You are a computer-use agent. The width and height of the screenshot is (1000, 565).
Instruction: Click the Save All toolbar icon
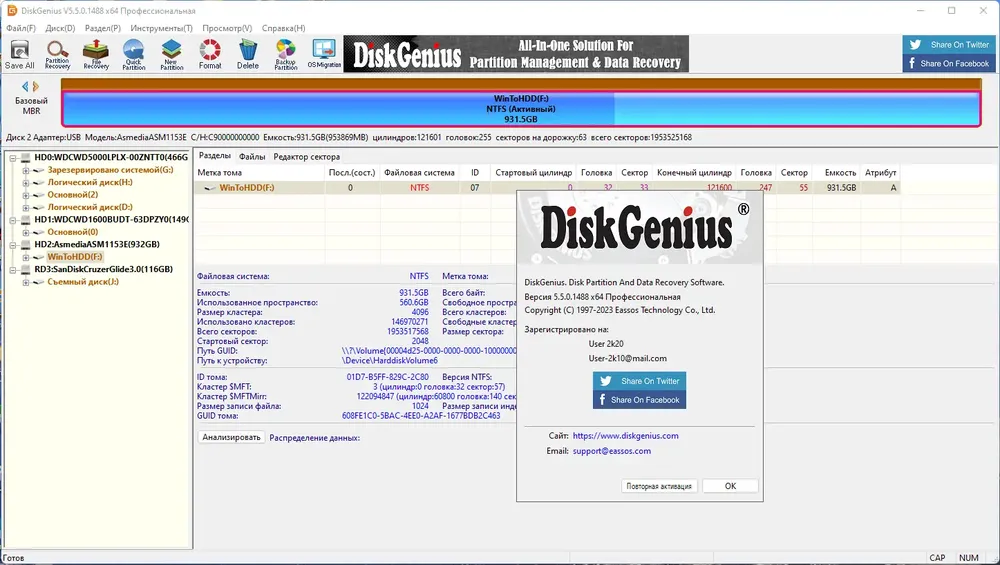tap(20, 54)
